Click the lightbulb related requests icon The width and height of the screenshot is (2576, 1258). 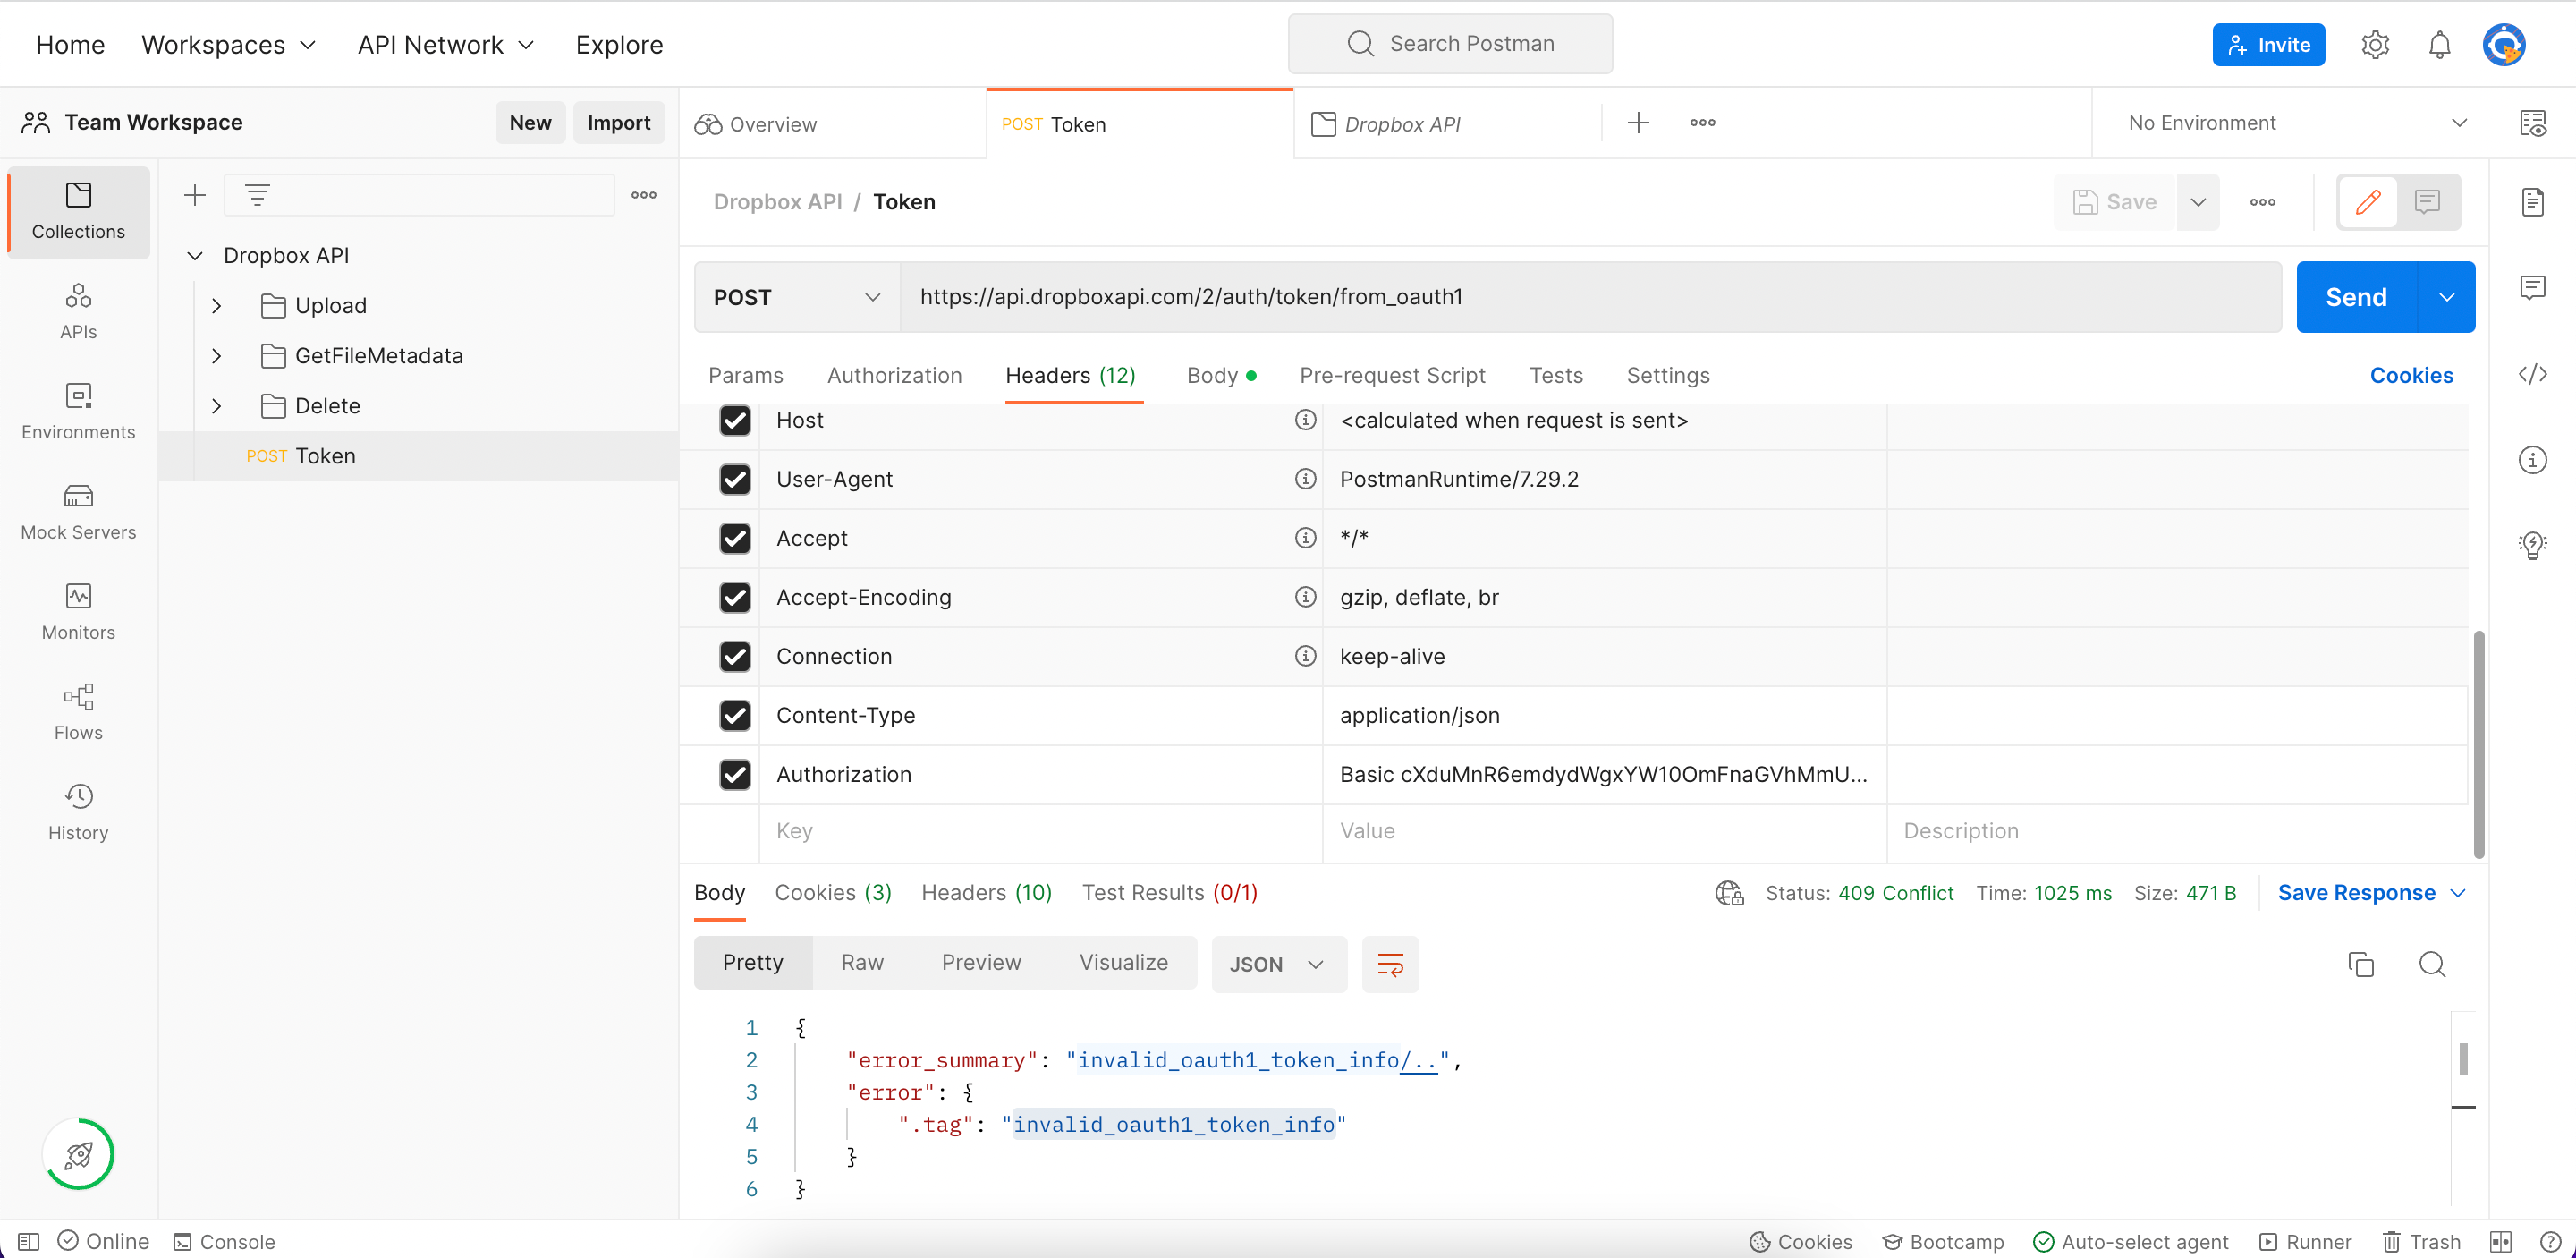[x=2532, y=545]
